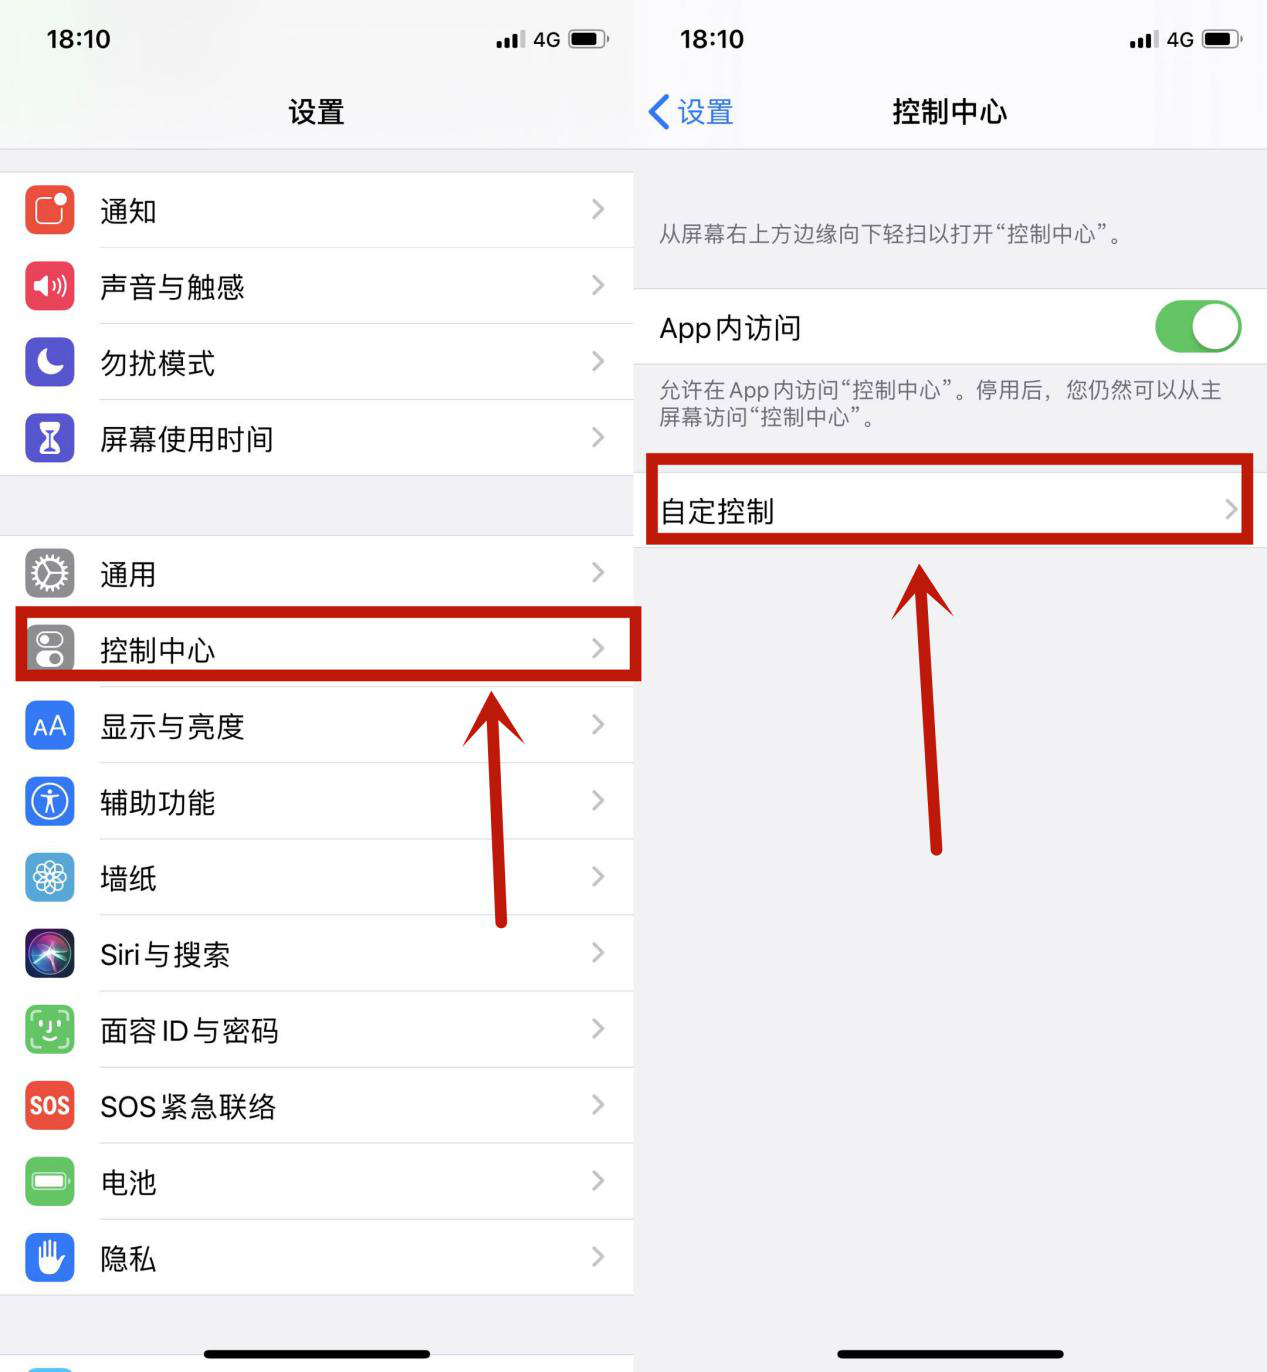Select the 墙纸 menu row
The image size is (1267, 1372).
coord(317,877)
